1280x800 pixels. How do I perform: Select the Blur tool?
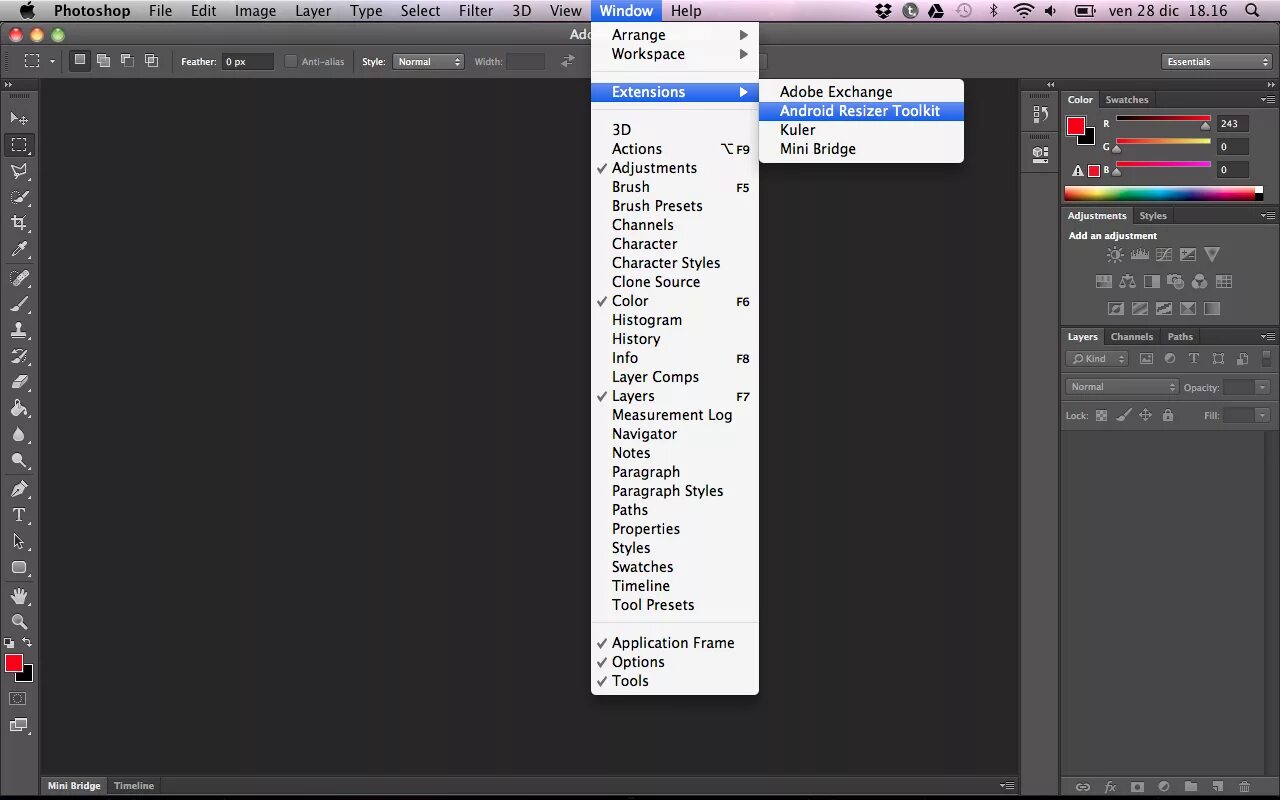point(19,434)
